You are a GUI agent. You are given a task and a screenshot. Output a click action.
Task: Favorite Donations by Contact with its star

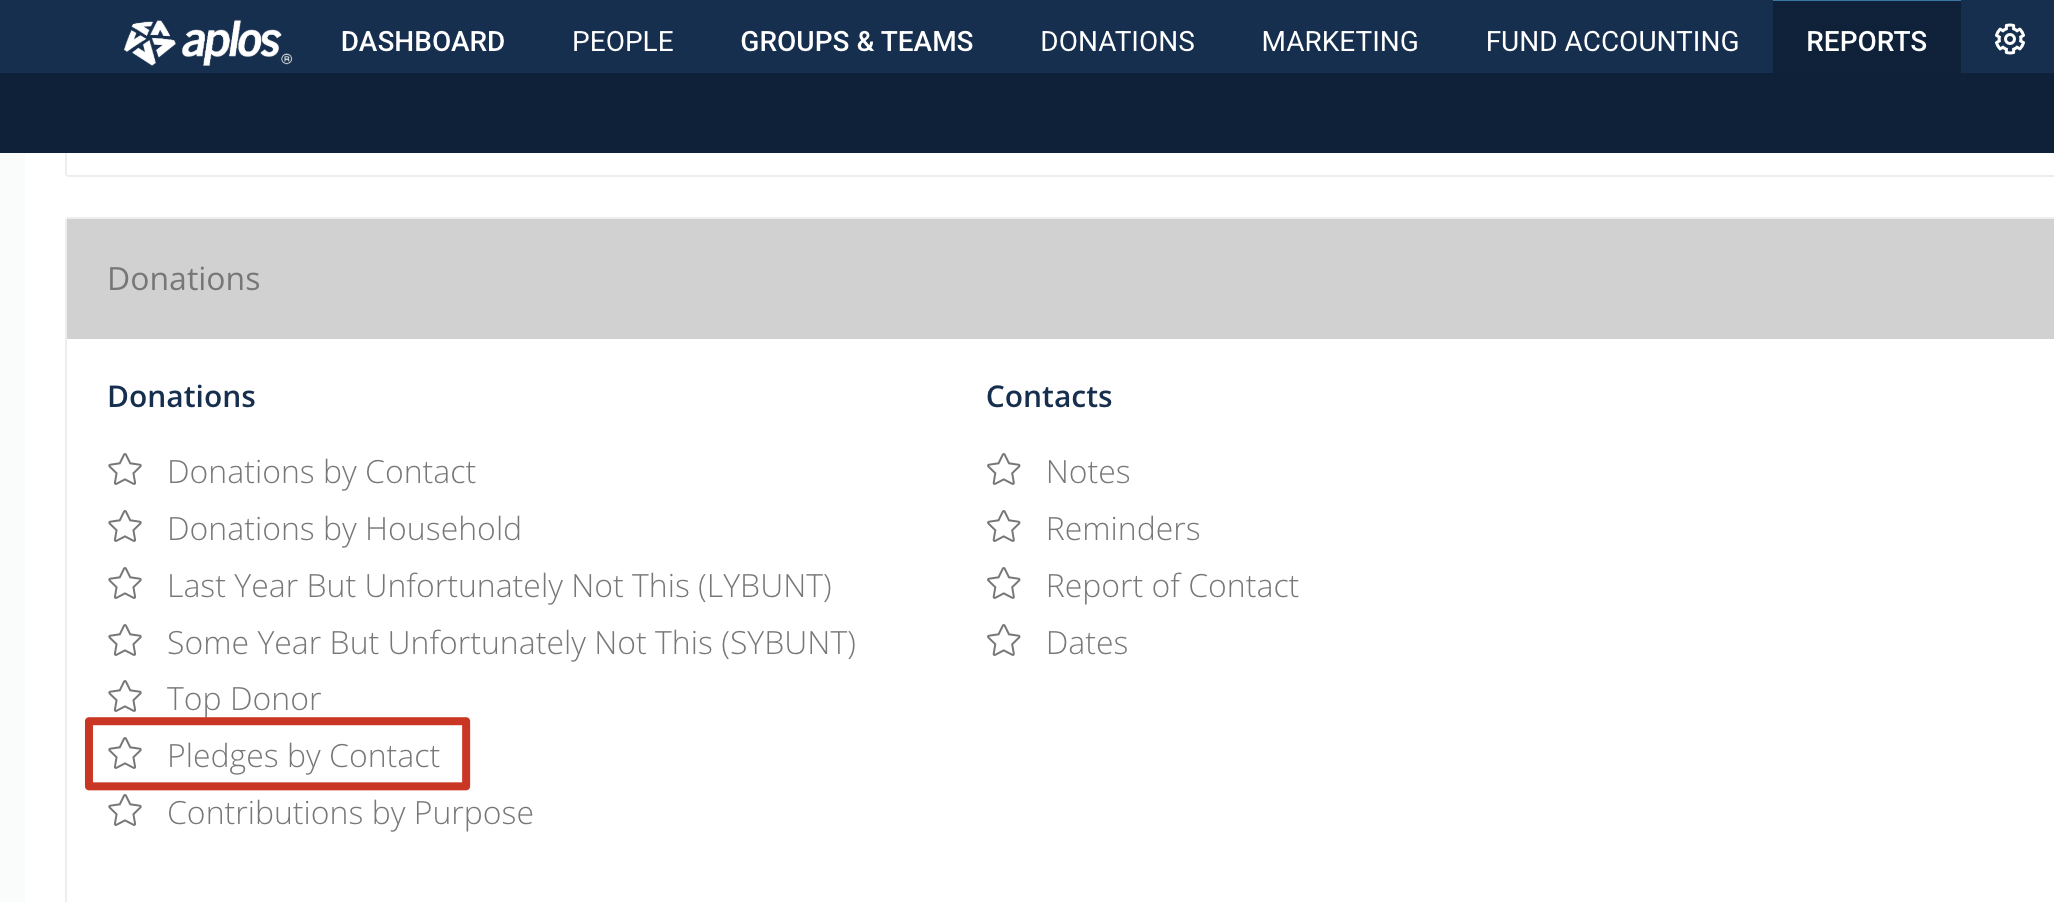pyautogui.click(x=125, y=470)
